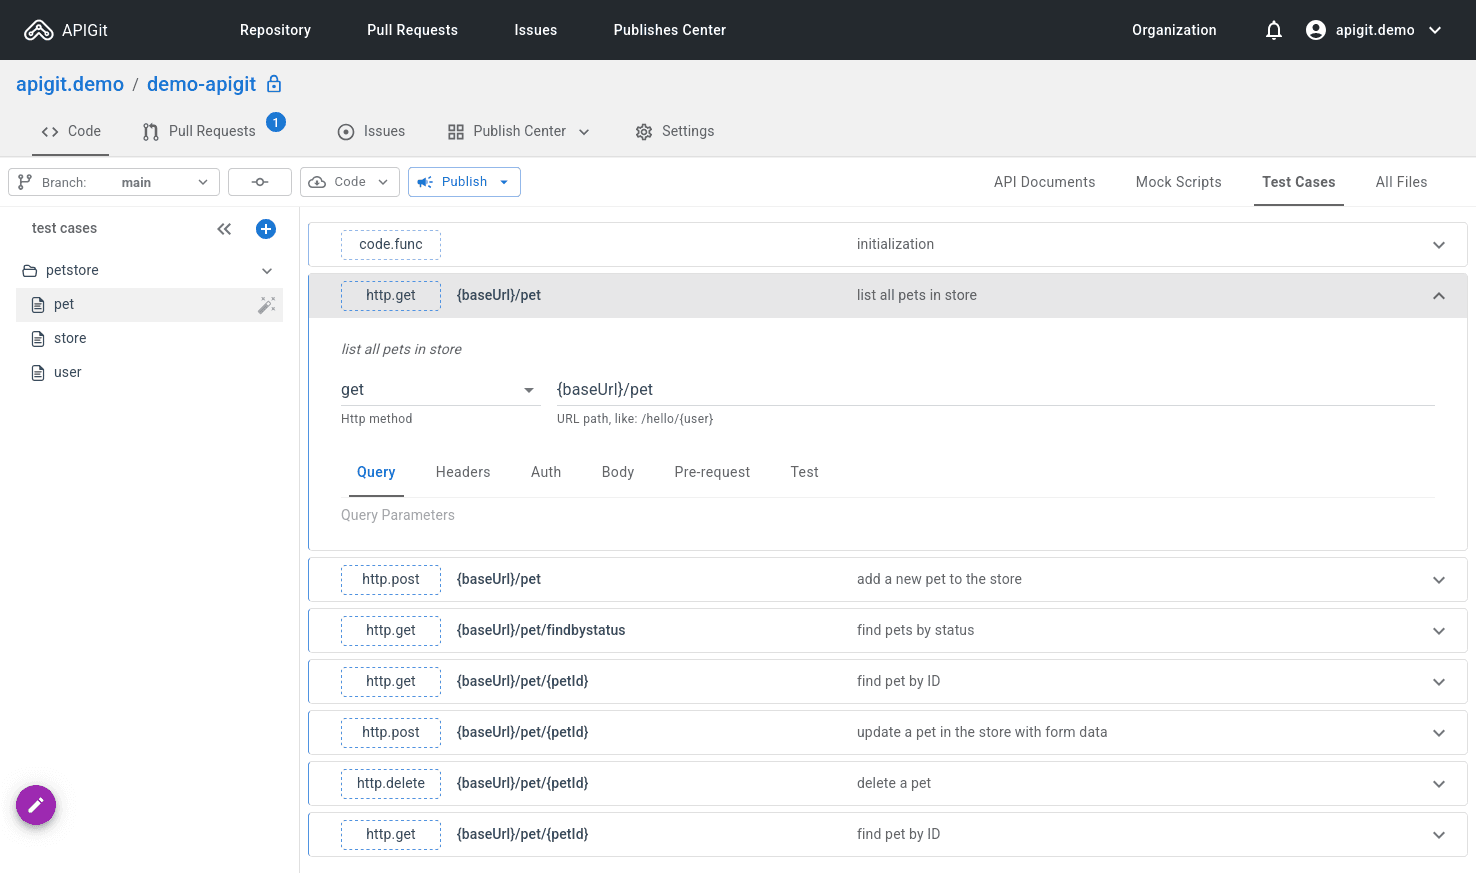Collapse the test cases sidebar panel

tap(224, 229)
